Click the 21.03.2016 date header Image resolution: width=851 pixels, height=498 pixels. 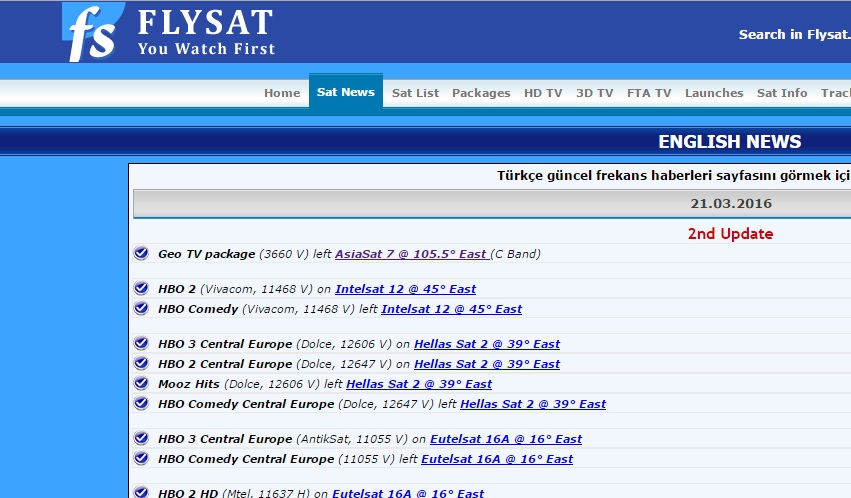(x=731, y=203)
